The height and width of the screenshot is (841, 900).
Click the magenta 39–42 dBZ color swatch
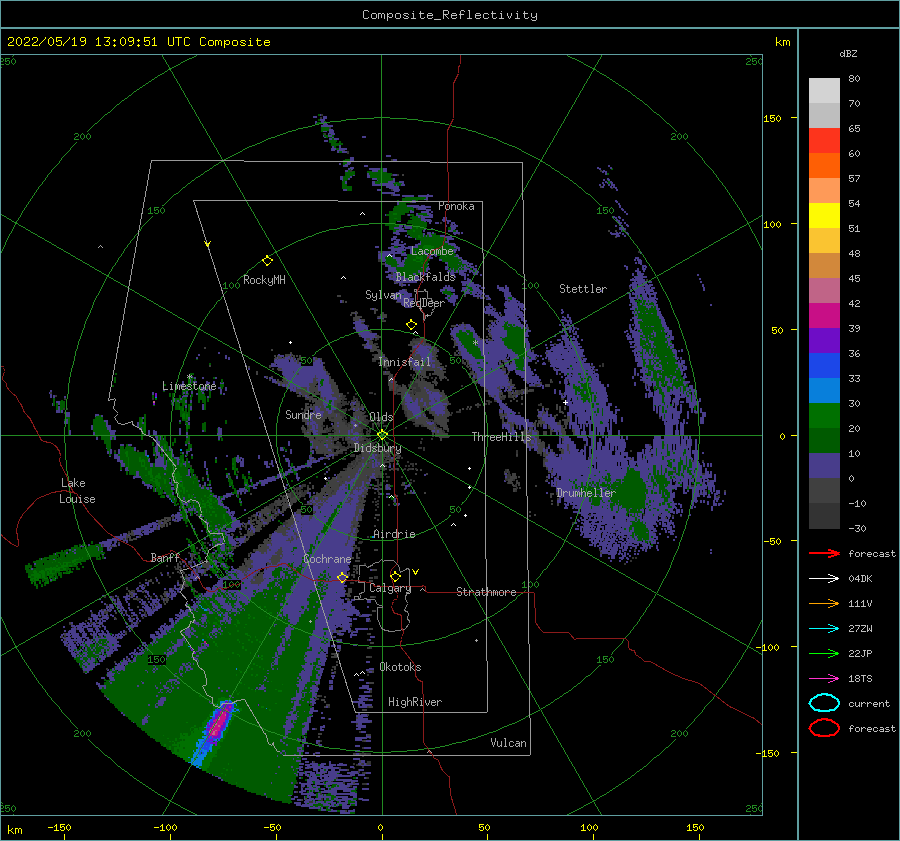[824, 316]
